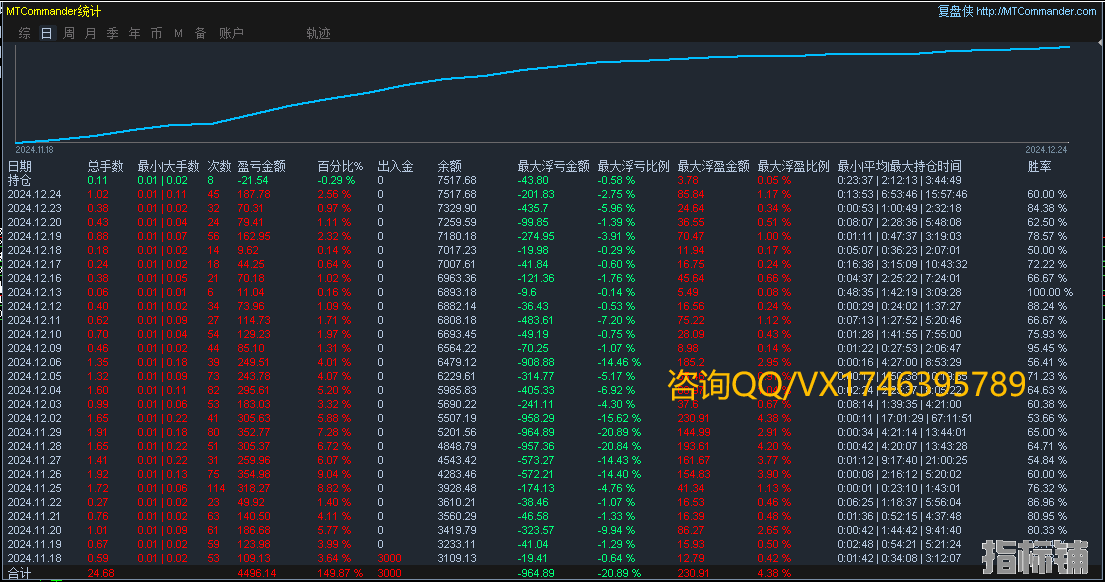This screenshot has height=582, width=1105.
Task: Switch to the 账户 account tab
Action: tap(231, 33)
